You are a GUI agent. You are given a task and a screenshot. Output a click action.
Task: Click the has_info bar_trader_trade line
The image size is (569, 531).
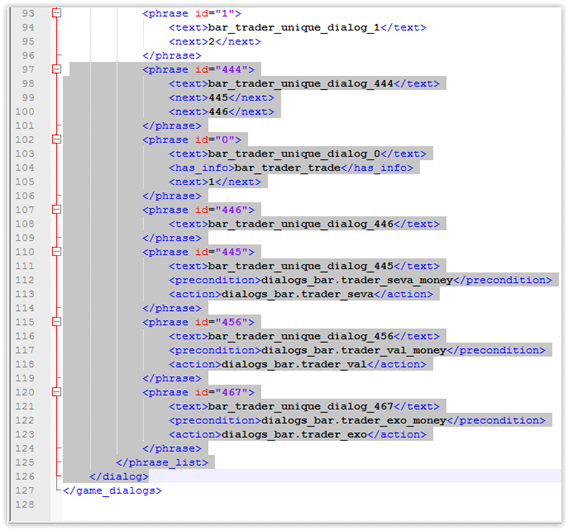coord(291,168)
